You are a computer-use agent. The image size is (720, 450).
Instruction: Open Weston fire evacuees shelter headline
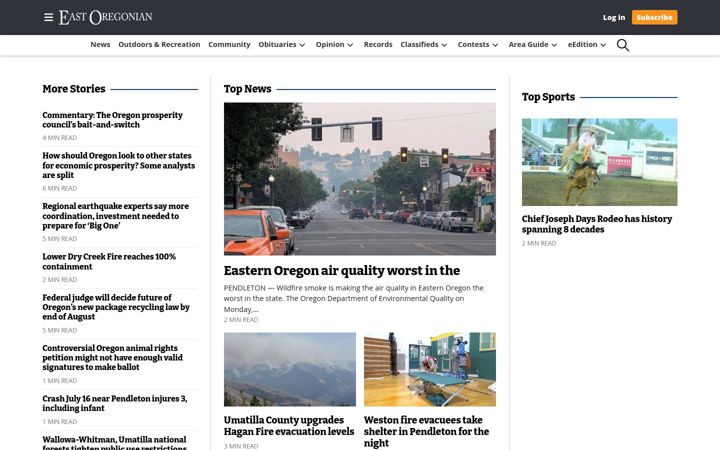click(426, 432)
